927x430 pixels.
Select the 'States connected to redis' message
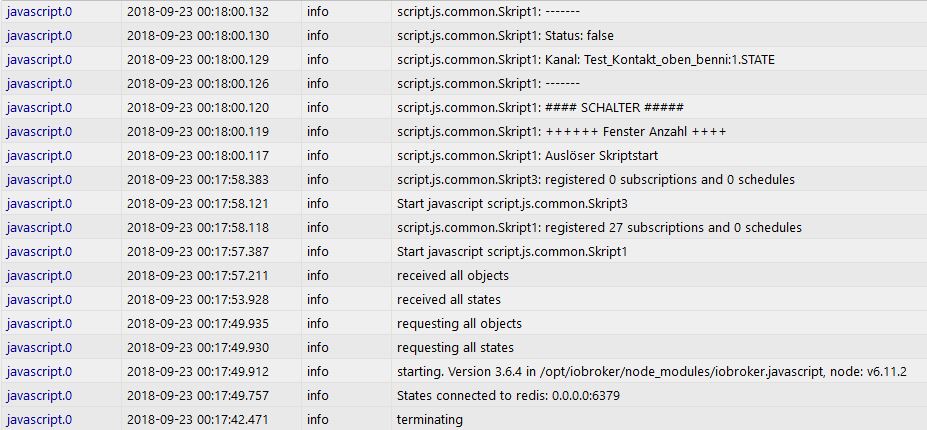tap(508, 395)
